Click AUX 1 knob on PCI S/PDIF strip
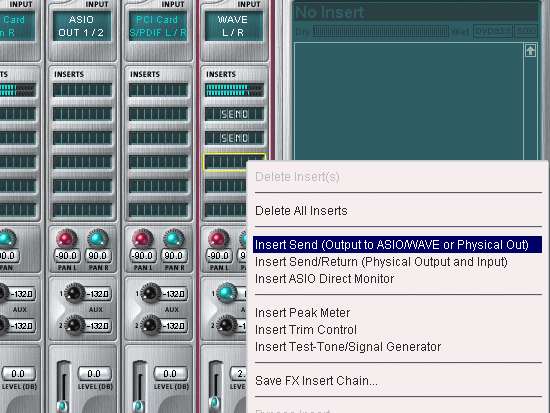Image resolution: width=550 pixels, height=413 pixels. 150,293
